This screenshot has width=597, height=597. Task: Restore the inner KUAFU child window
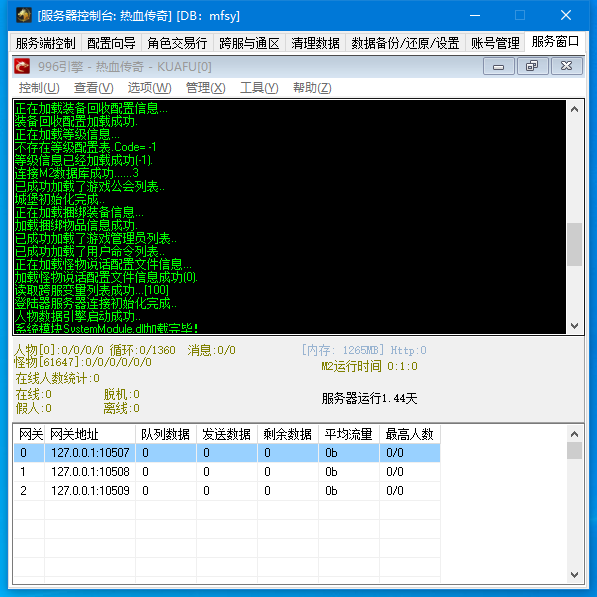tap(532, 67)
